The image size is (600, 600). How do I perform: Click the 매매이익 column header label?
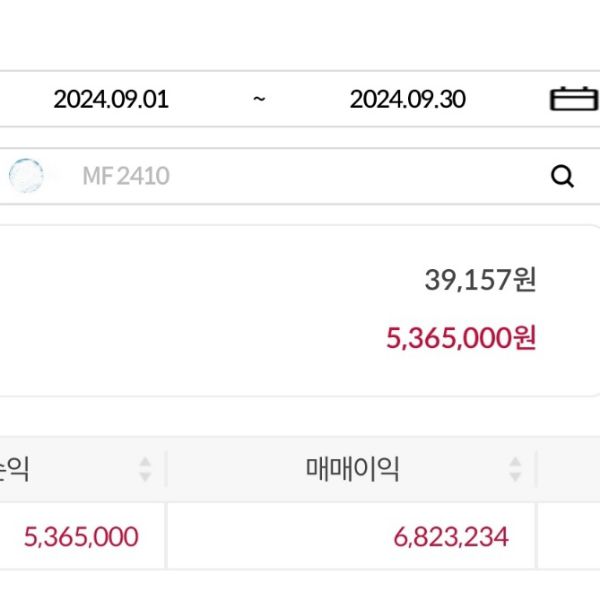pyautogui.click(x=352, y=469)
